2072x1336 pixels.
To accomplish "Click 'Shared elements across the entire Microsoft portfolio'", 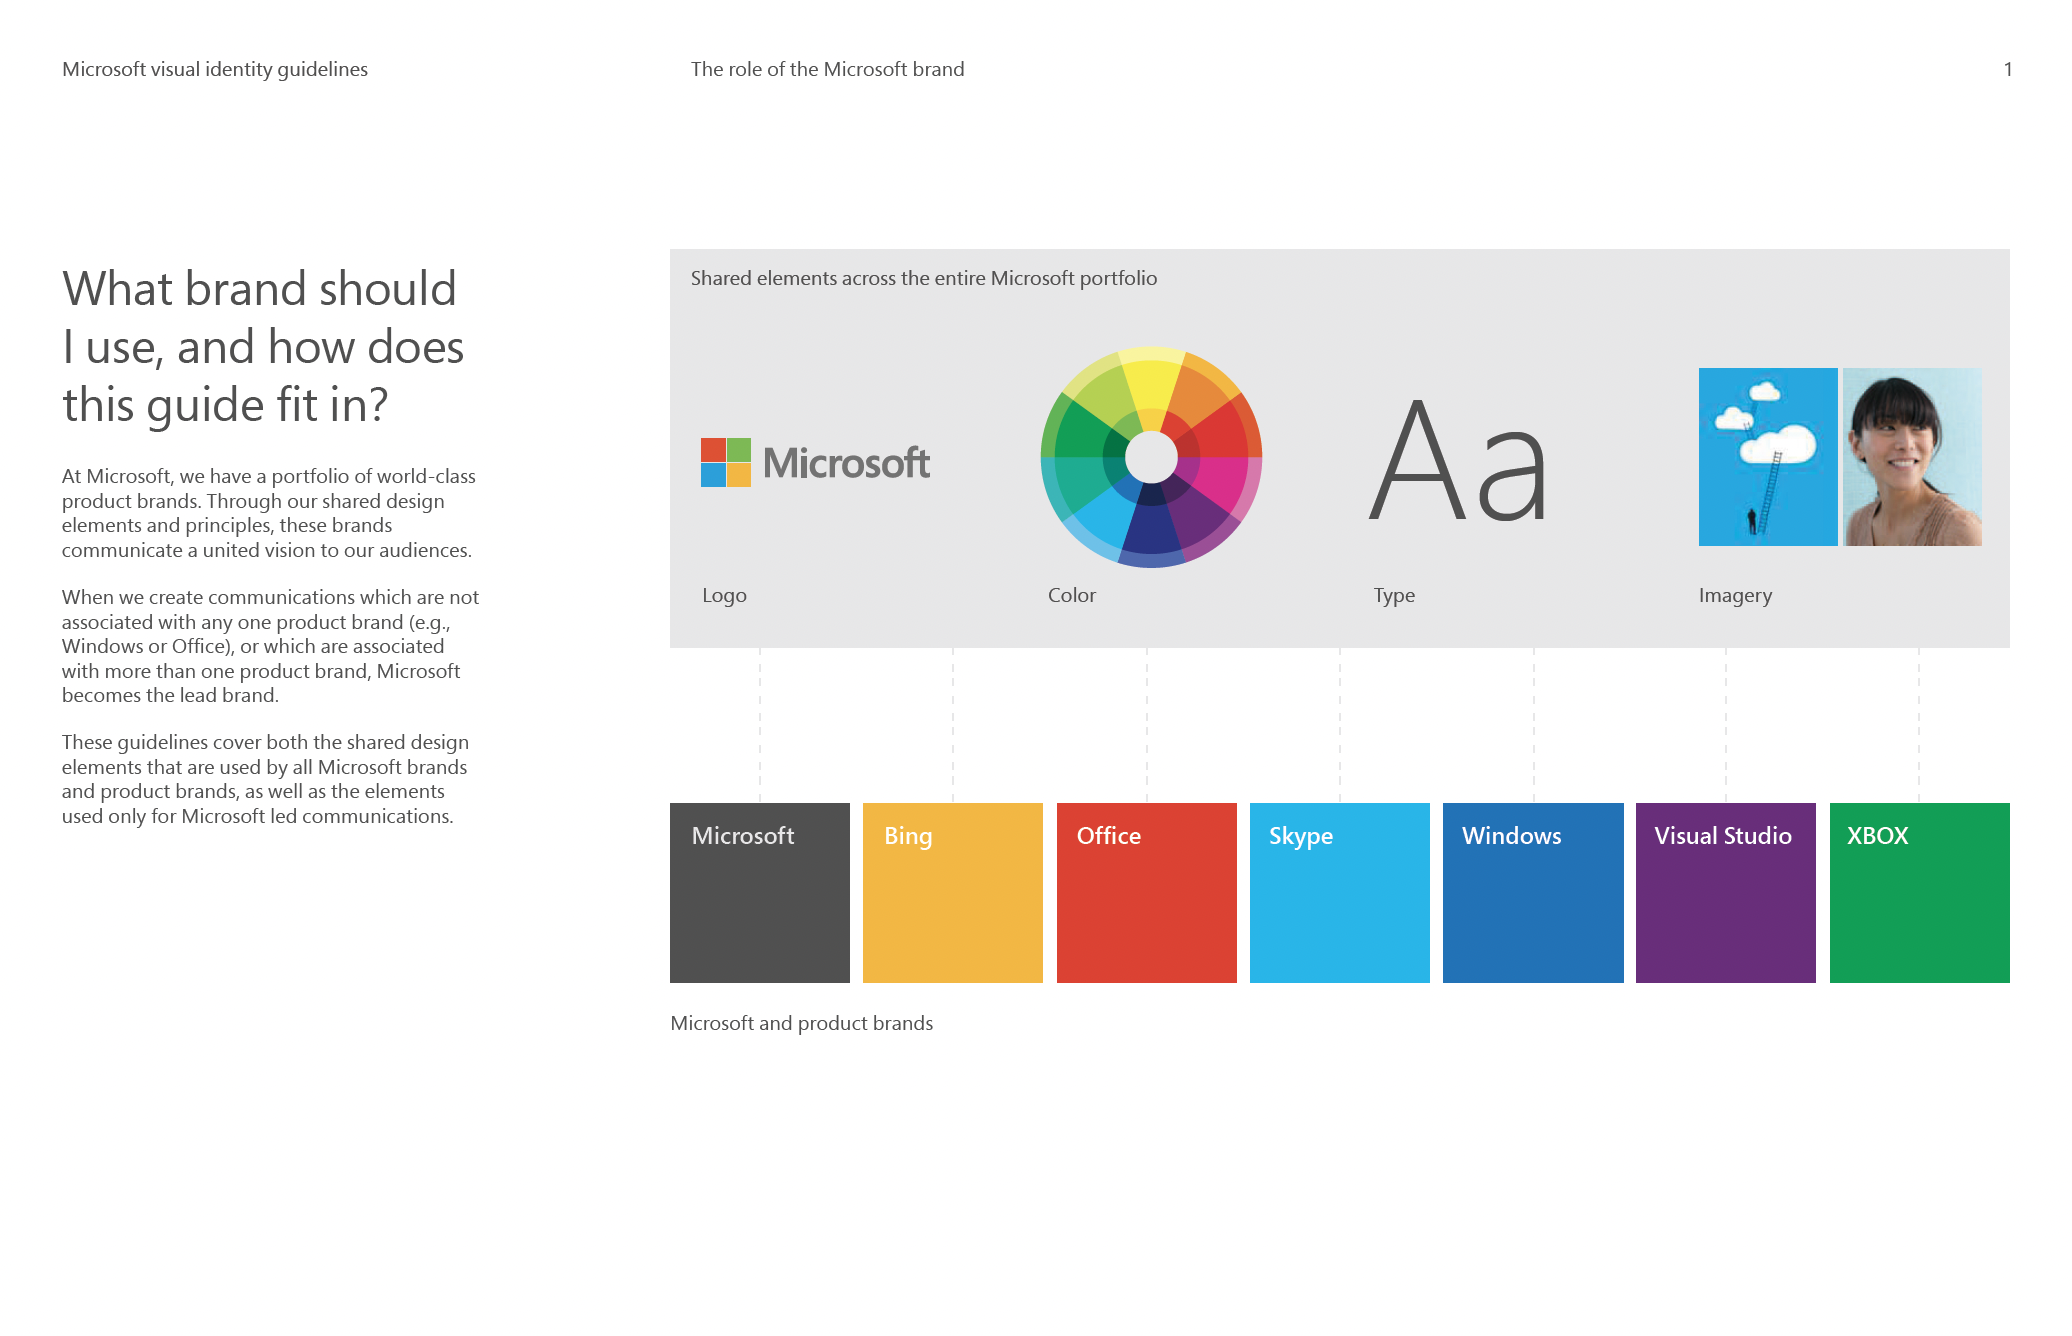I will tap(924, 278).
